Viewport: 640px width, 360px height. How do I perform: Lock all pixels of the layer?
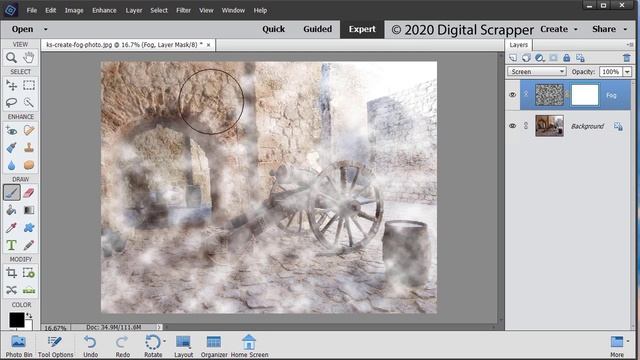point(567,58)
